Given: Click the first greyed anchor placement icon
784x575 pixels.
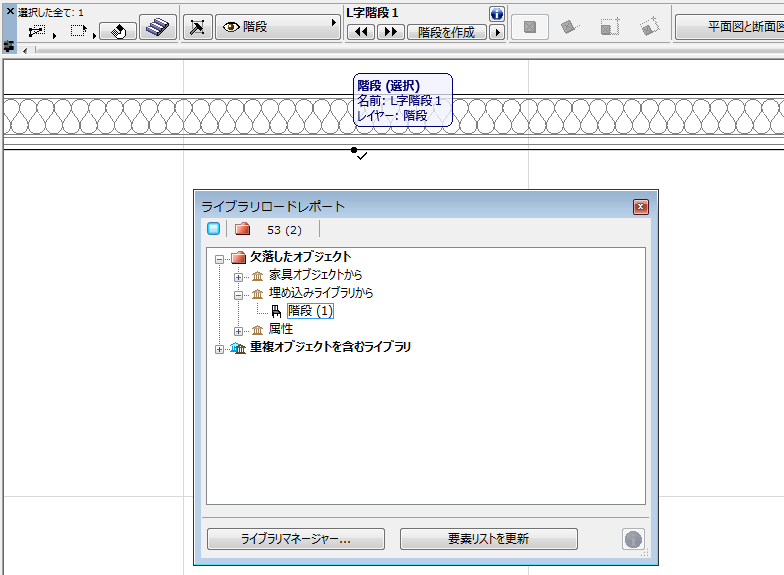Looking at the screenshot, I should tap(530, 26).
